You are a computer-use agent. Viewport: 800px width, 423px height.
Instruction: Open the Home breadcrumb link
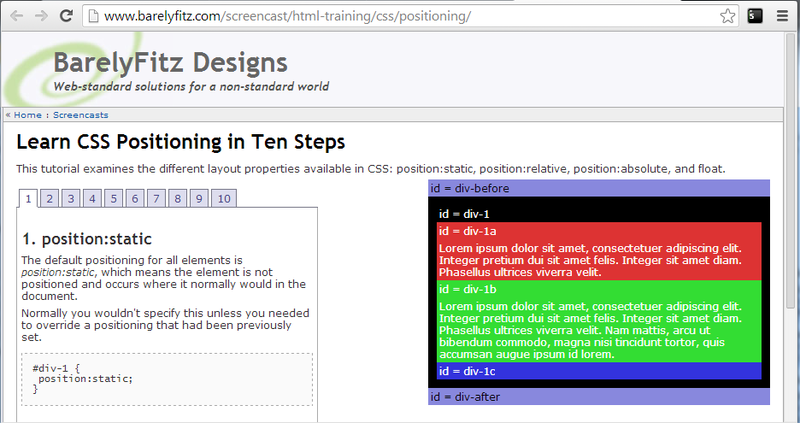(28, 115)
